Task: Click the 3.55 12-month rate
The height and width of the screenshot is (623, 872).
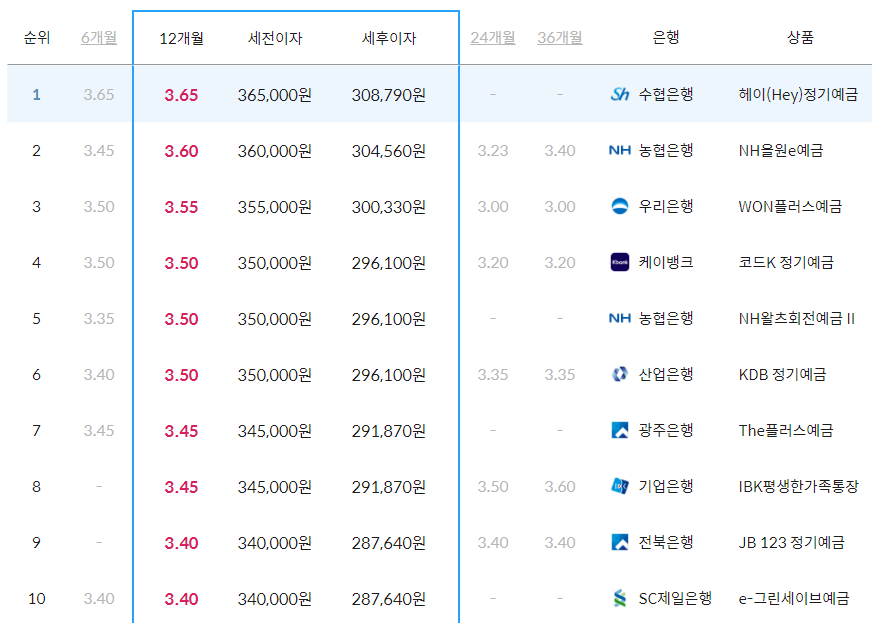Action: click(x=181, y=207)
